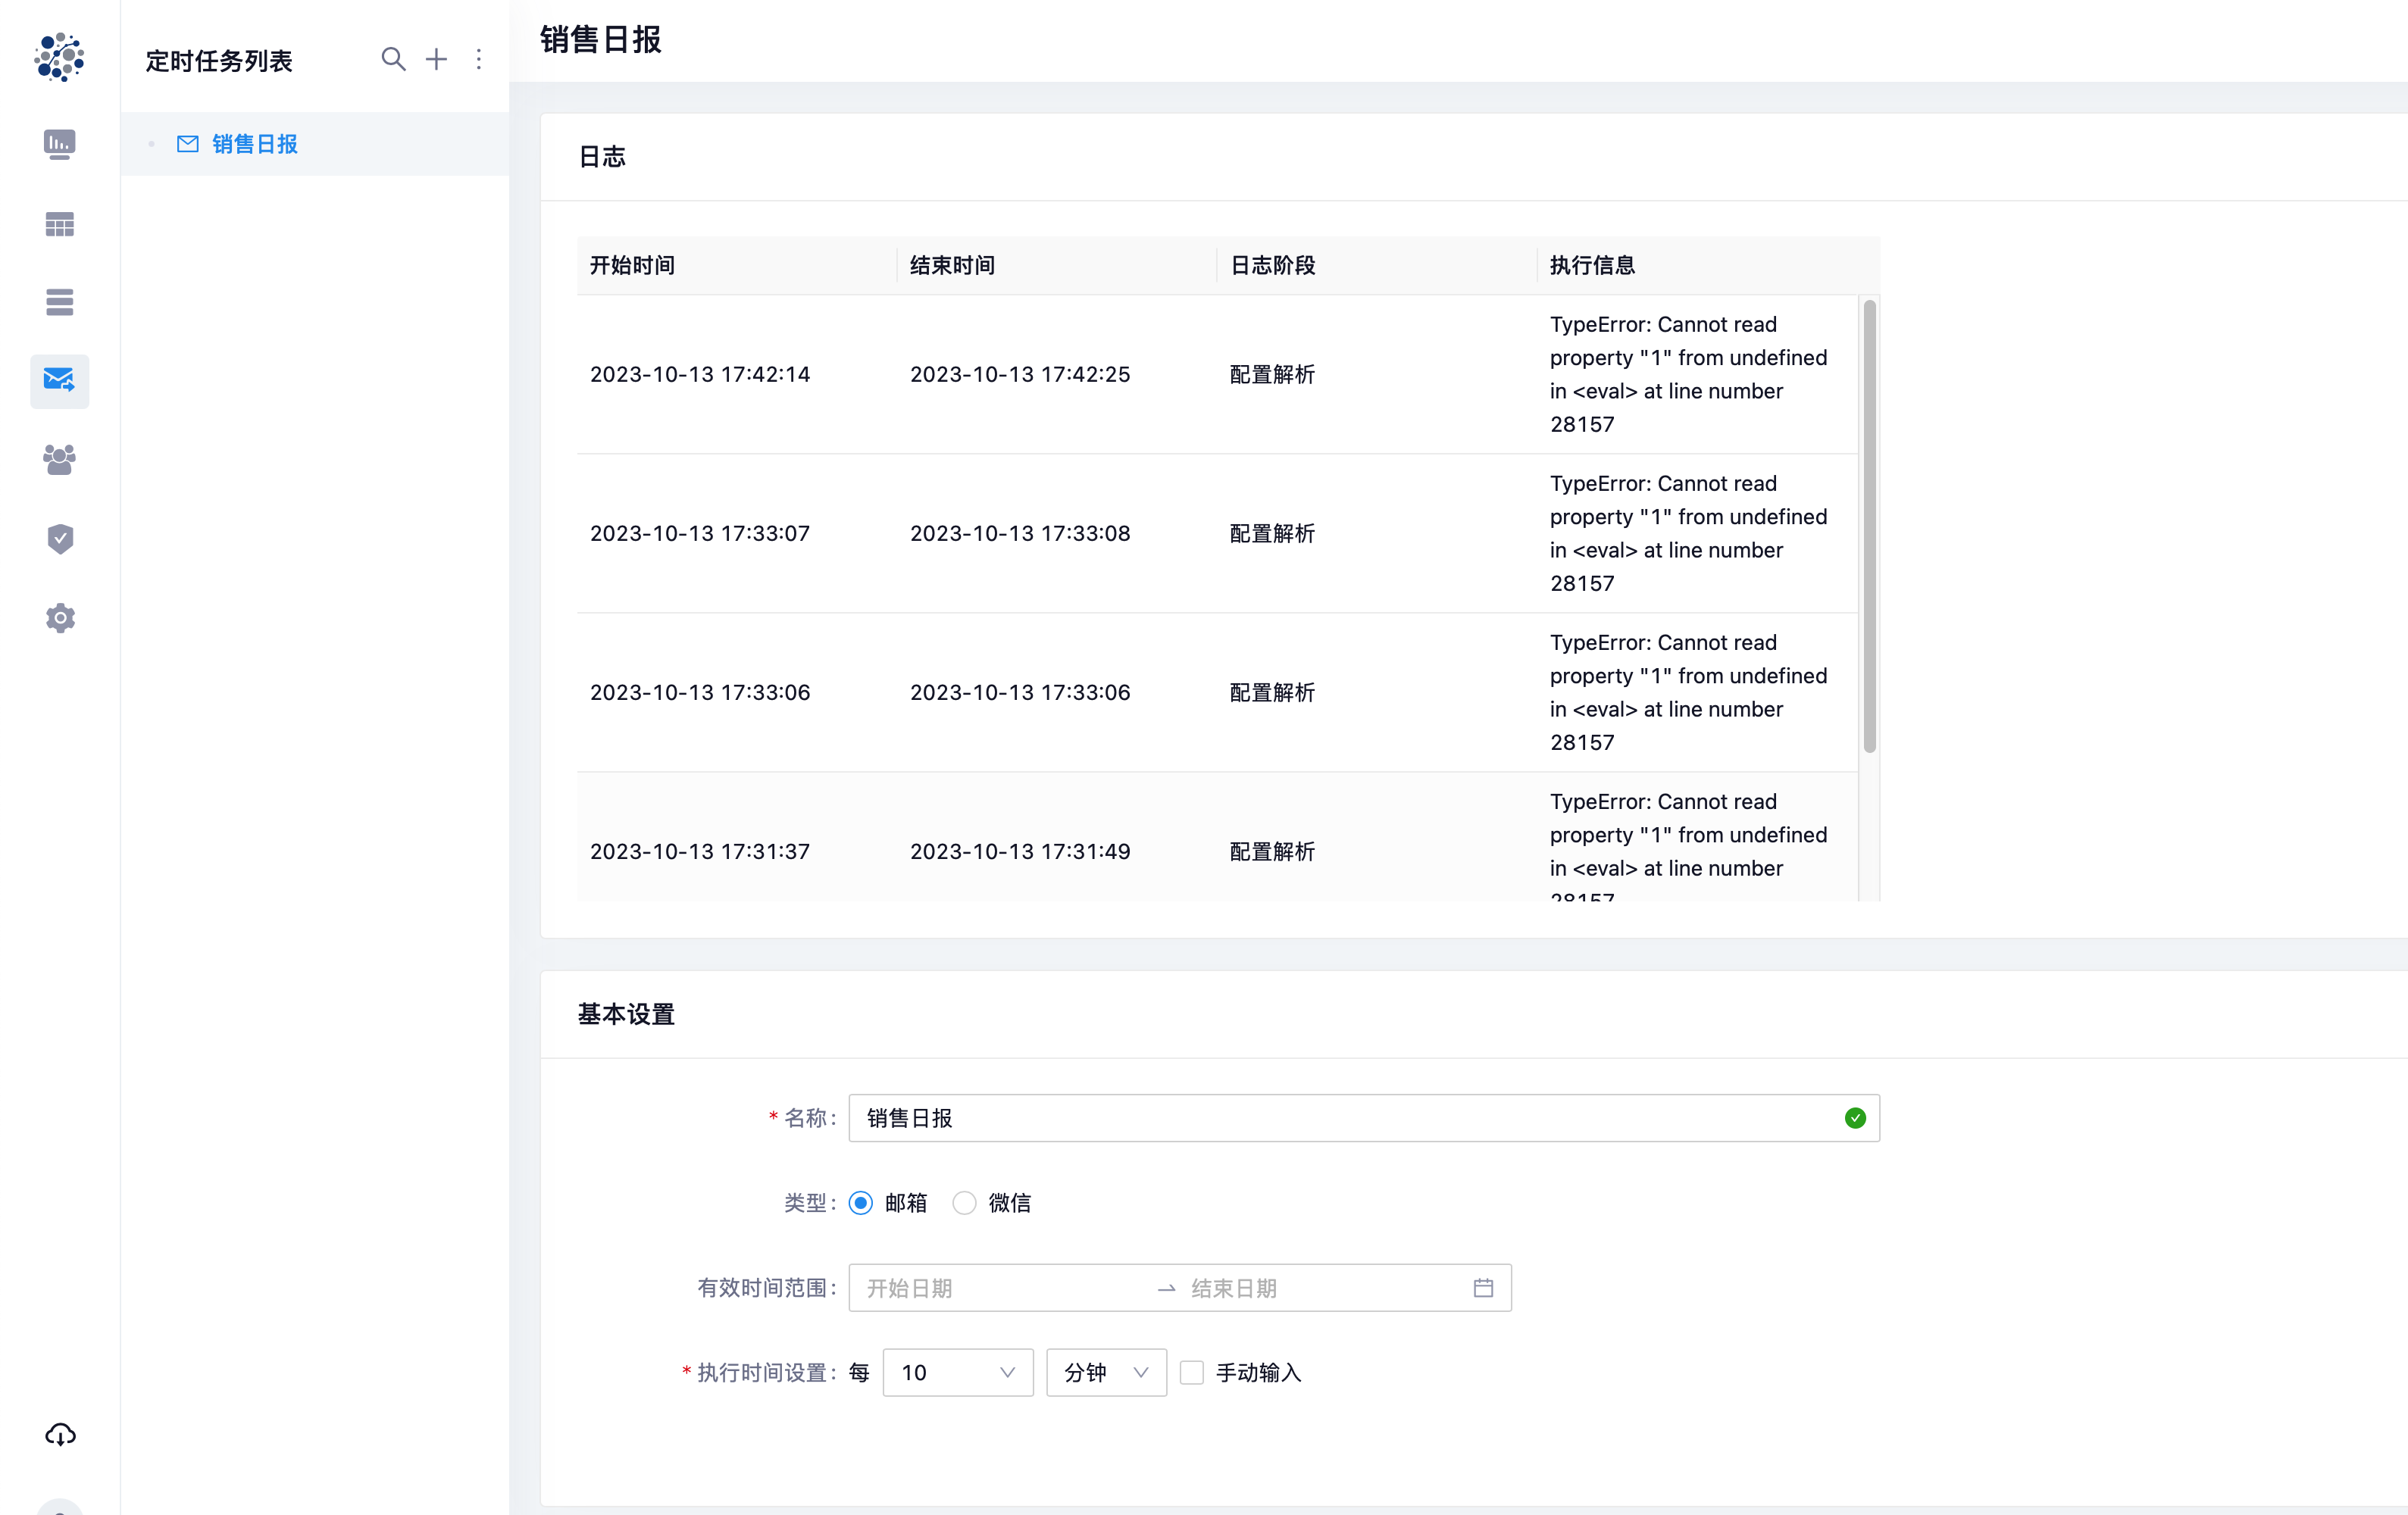
Task: Open the 分钟 time unit dropdown
Action: pyautogui.click(x=1105, y=1372)
